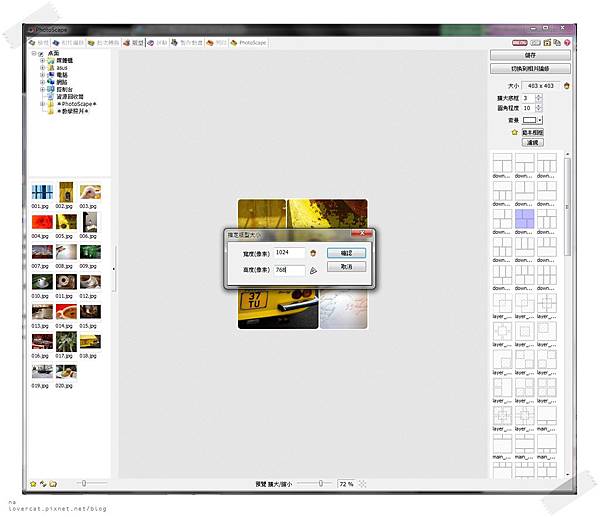Image resolution: width=600 pixels, height=517 pixels.
Task: Expand the 網路 network node
Action: click(x=42, y=82)
